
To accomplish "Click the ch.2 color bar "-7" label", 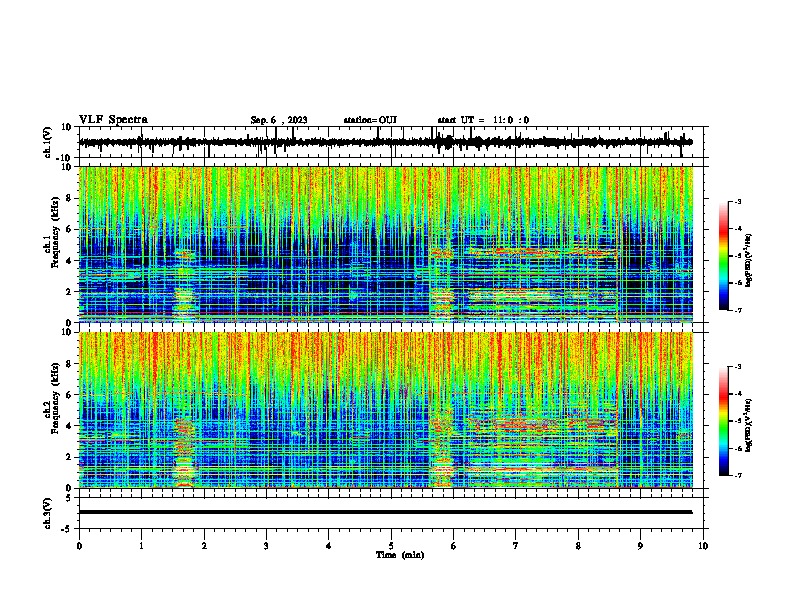I will click(x=737, y=475).
